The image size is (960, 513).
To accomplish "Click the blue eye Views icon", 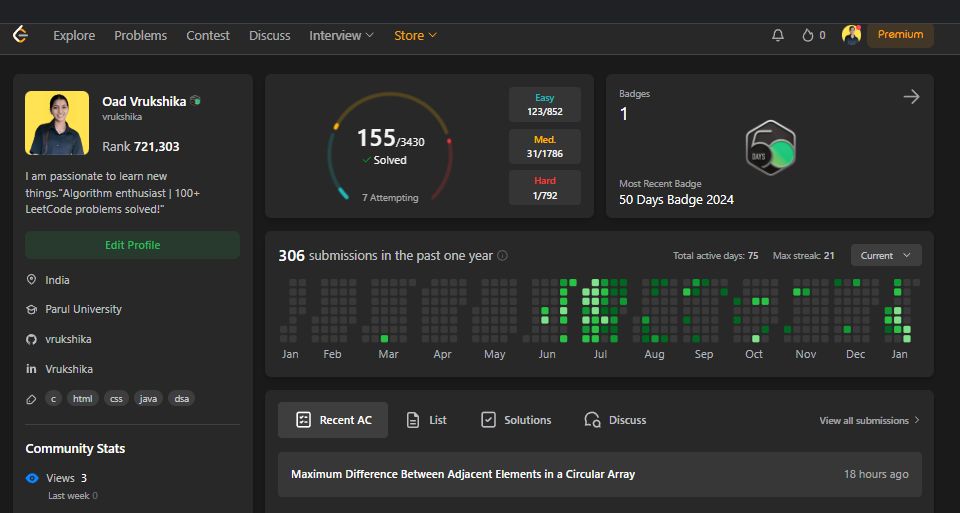I will click(32, 478).
